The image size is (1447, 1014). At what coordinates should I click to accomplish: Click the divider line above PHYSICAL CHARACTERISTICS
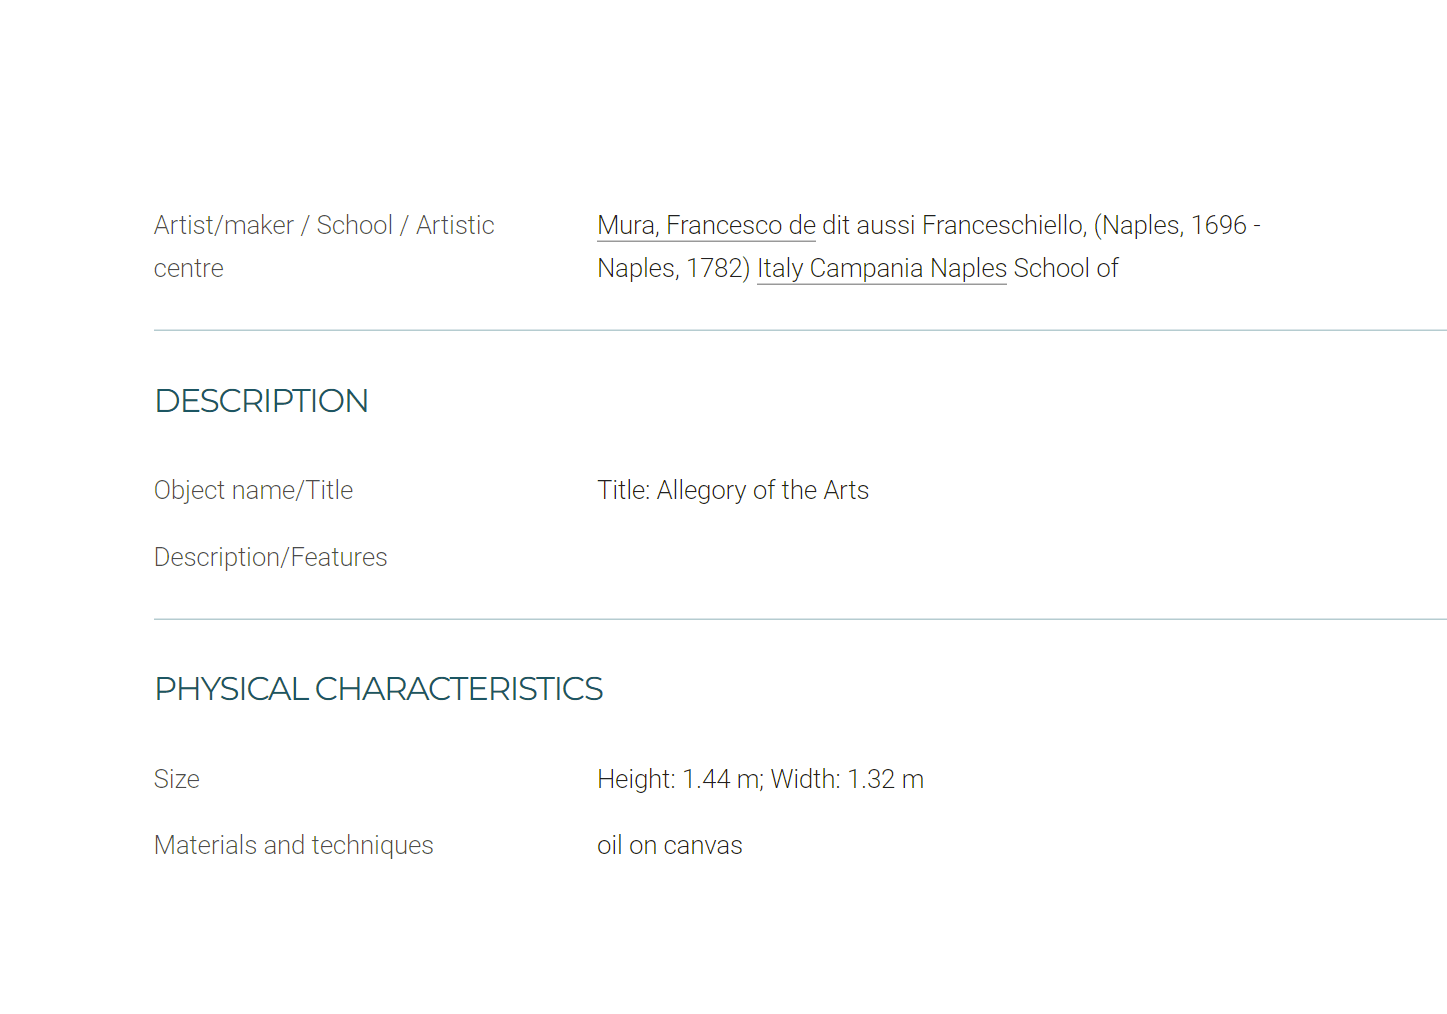point(800,619)
